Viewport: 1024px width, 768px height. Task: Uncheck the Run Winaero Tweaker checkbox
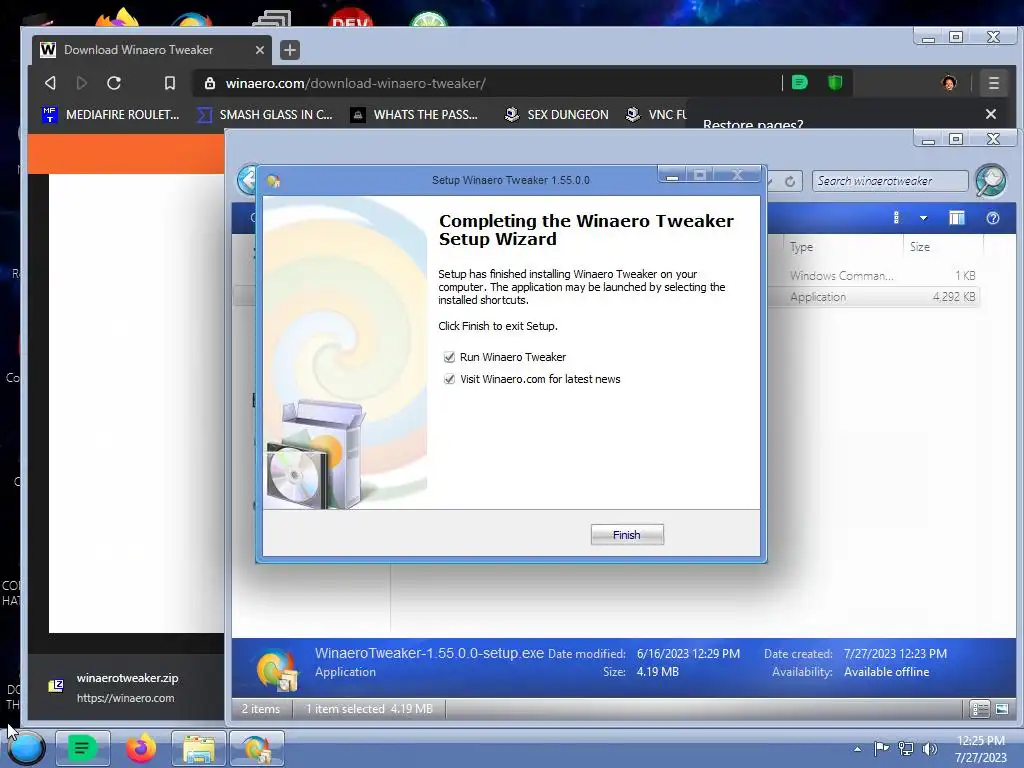[449, 357]
